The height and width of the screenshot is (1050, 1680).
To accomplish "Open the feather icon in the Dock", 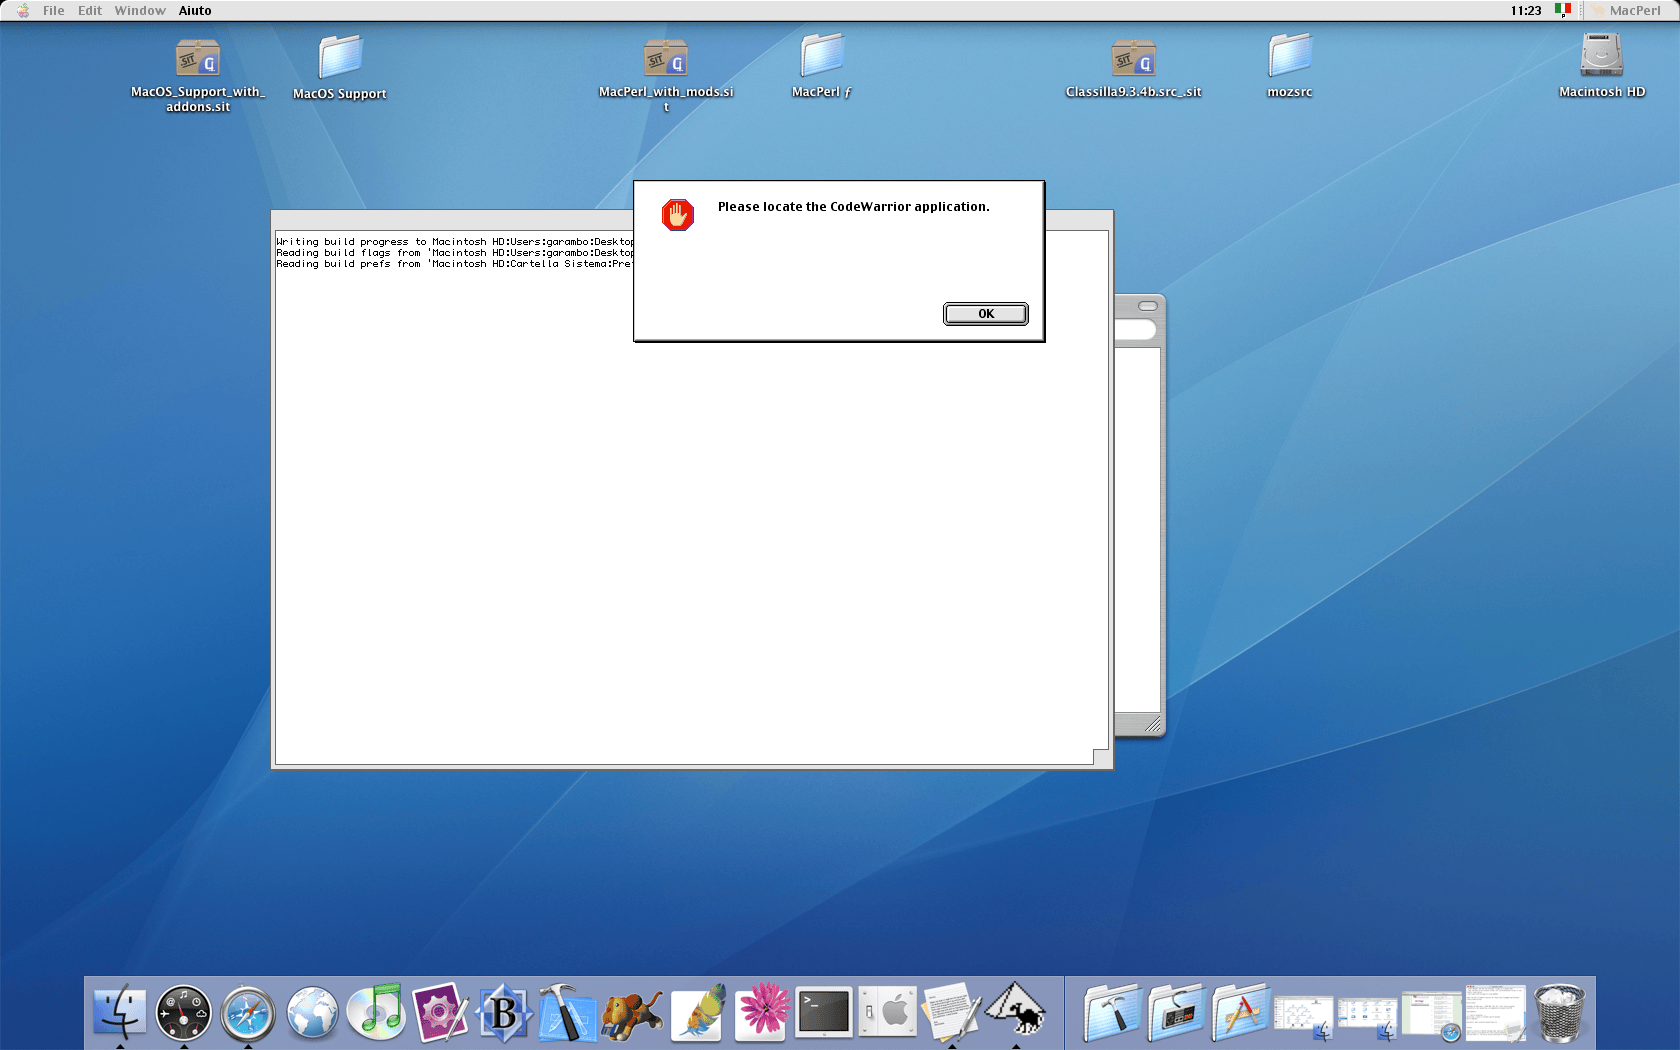I will pyautogui.click(x=698, y=1012).
